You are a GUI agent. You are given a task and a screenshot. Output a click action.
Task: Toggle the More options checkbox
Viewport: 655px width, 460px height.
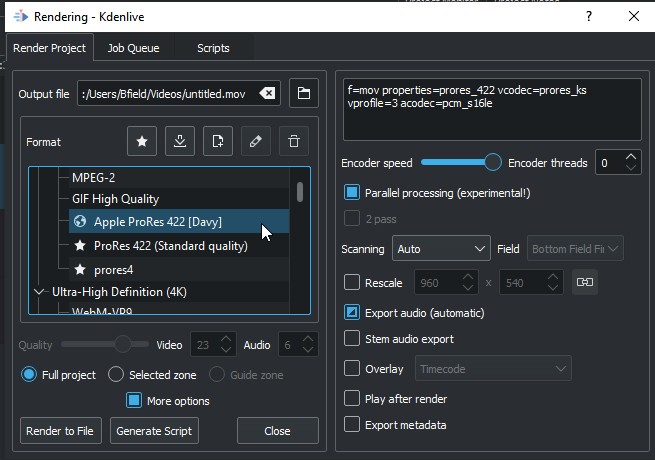[134, 400]
